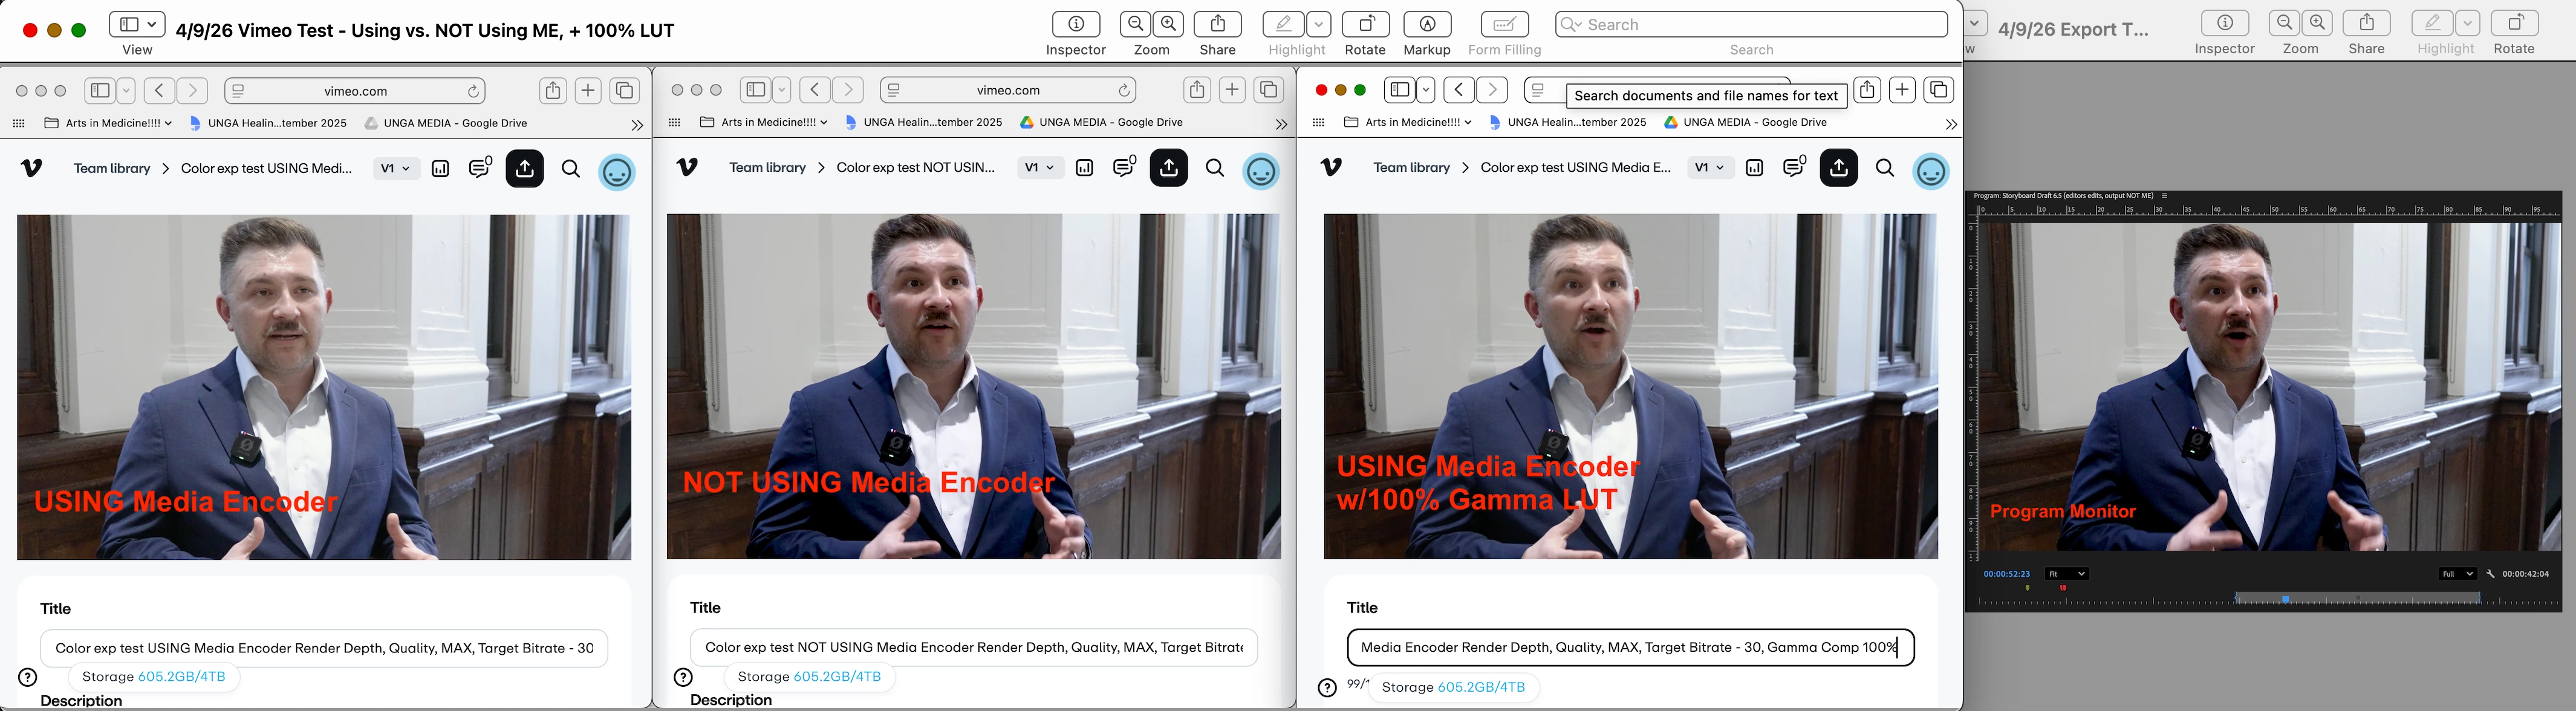Screen dimensions: 2576x711
Task: Open Arts in Medicine bookmarks folder in first browser
Action: point(109,123)
